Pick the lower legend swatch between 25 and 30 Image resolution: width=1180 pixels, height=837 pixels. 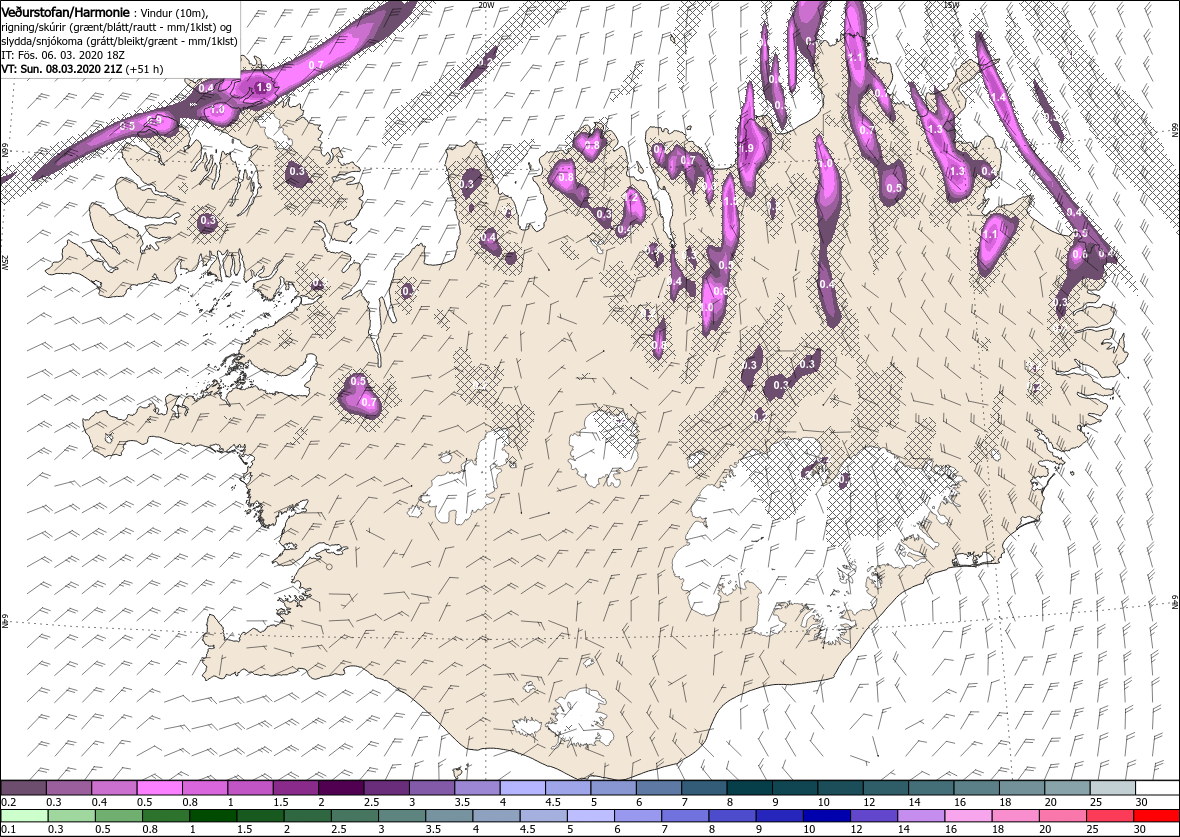click(x=1110, y=817)
